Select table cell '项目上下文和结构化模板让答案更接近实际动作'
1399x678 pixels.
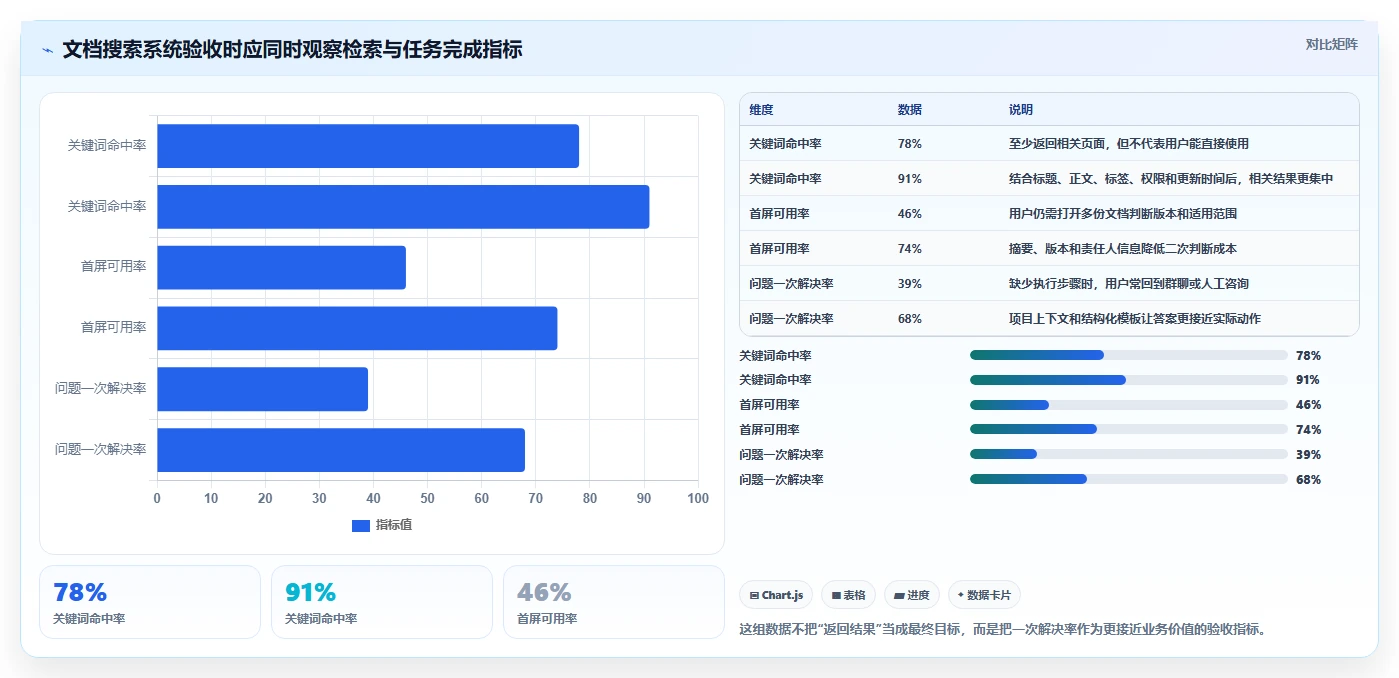(x=1135, y=319)
